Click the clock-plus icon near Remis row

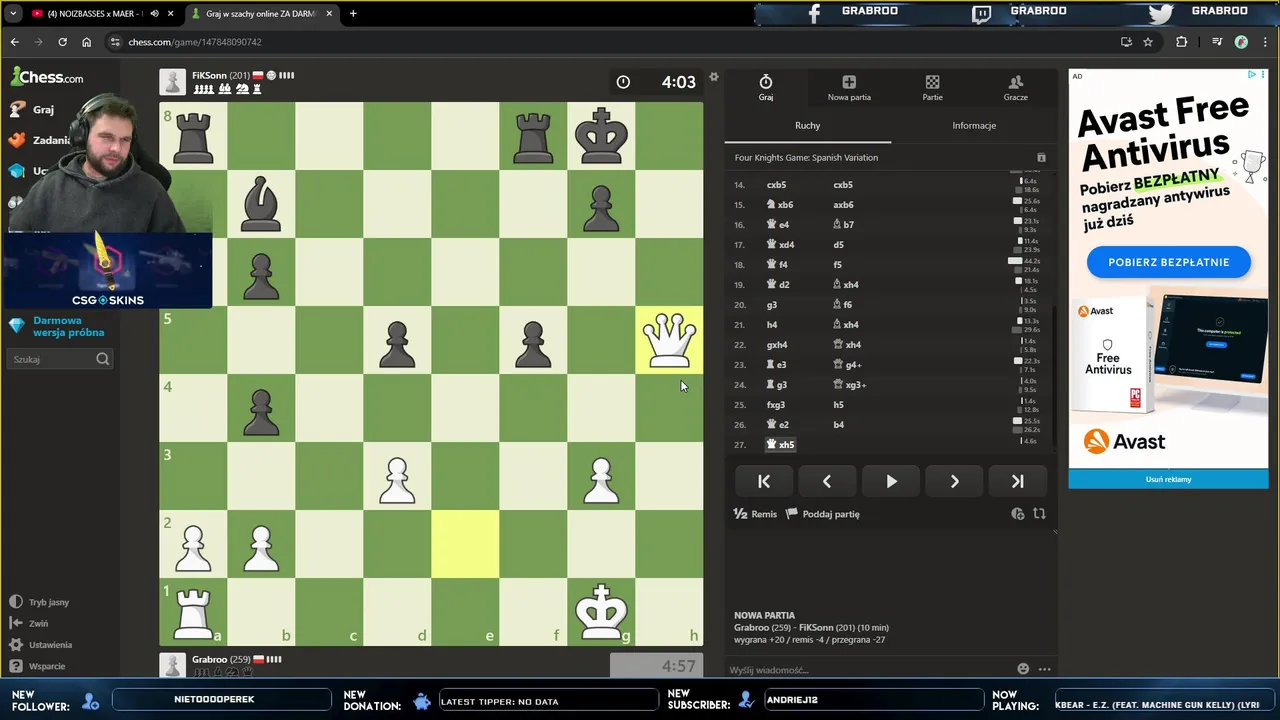1017,514
